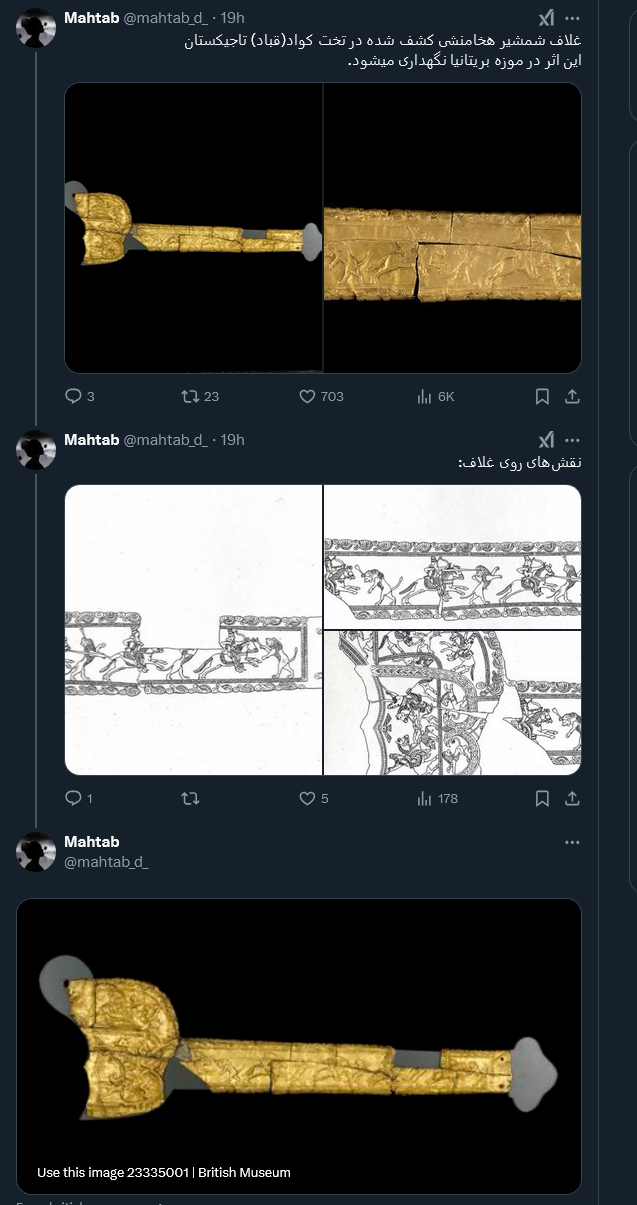The height and width of the screenshot is (1205, 637).
Task: Open Mahtab profile name on bottom tweet
Action: click(91, 842)
